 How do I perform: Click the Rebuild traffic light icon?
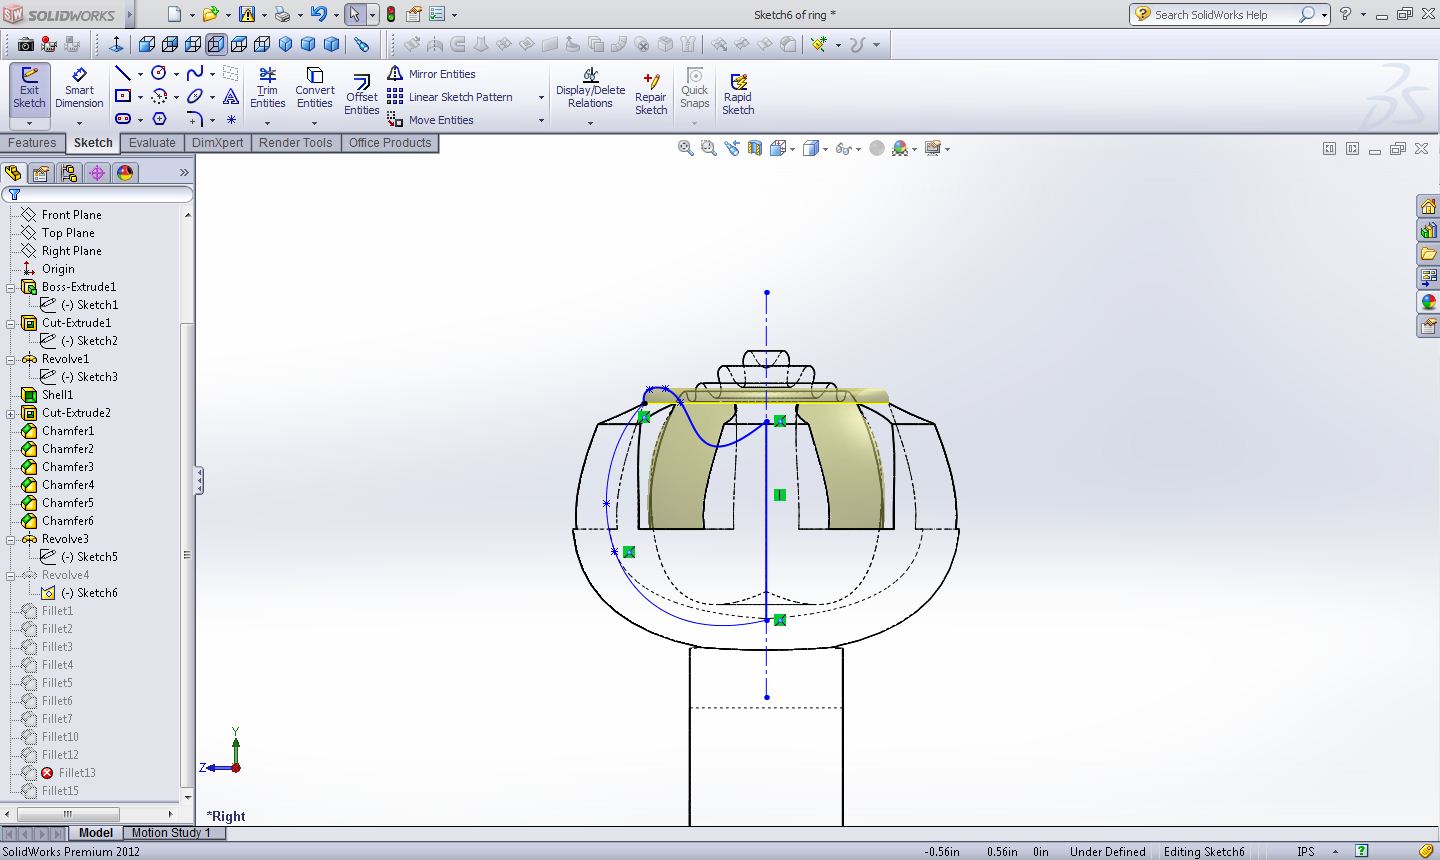(390, 14)
